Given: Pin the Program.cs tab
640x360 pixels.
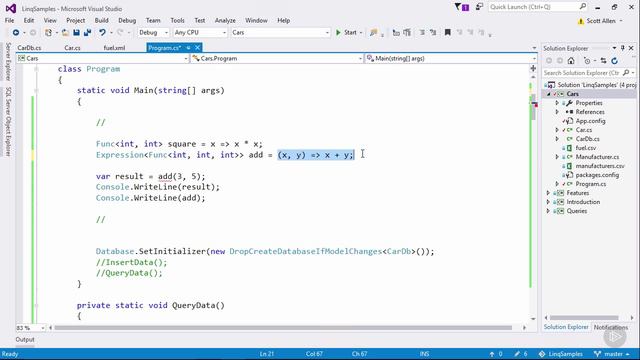Looking at the screenshot, I should (188, 48).
